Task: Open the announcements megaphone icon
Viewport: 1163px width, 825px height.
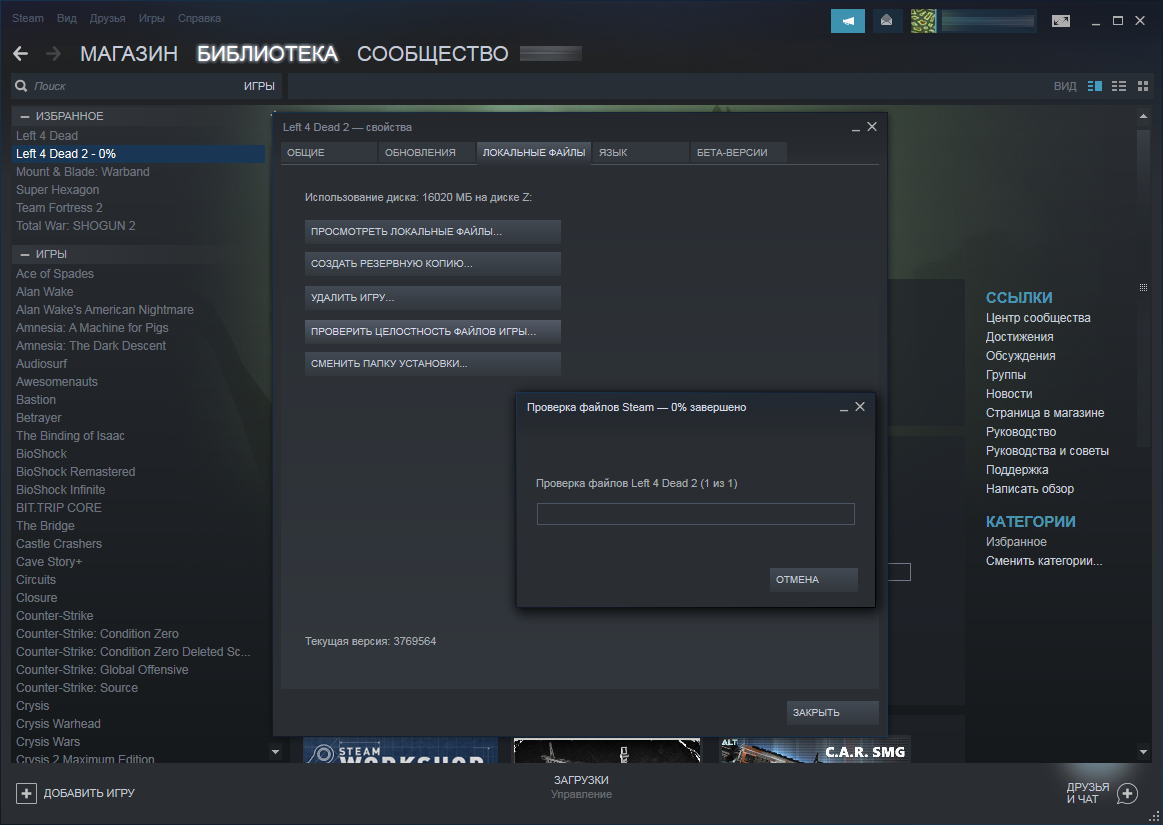Action: click(x=848, y=21)
